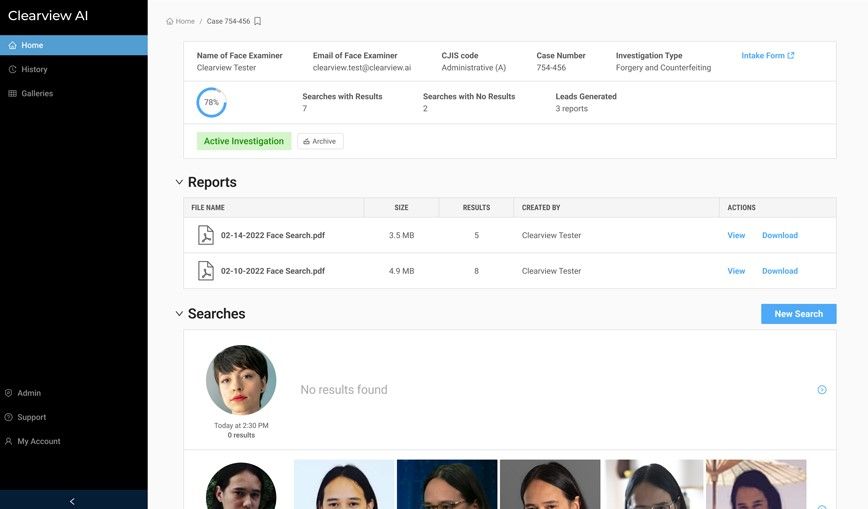Click the Active Investigation status badge

(x=244, y=141)
